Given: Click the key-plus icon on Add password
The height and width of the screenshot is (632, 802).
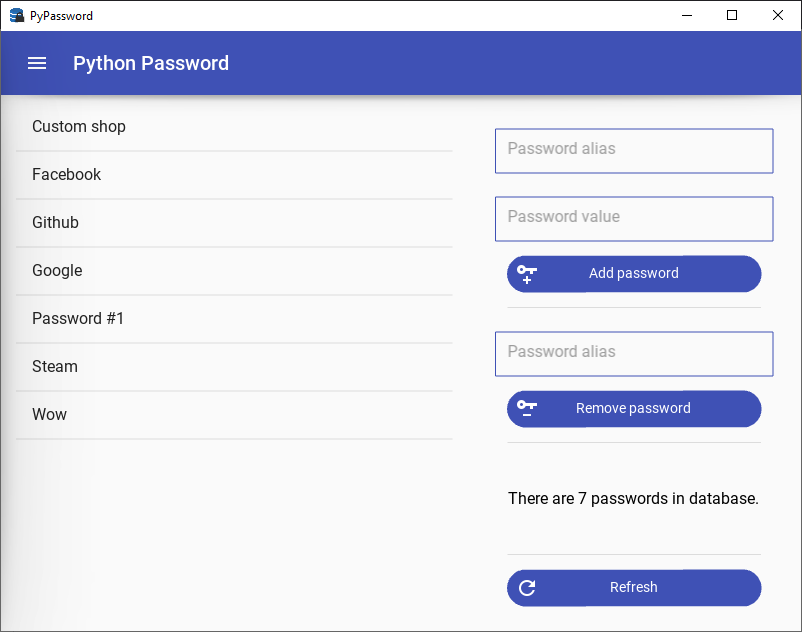Looking at the screenshot, I should (527, 273).
